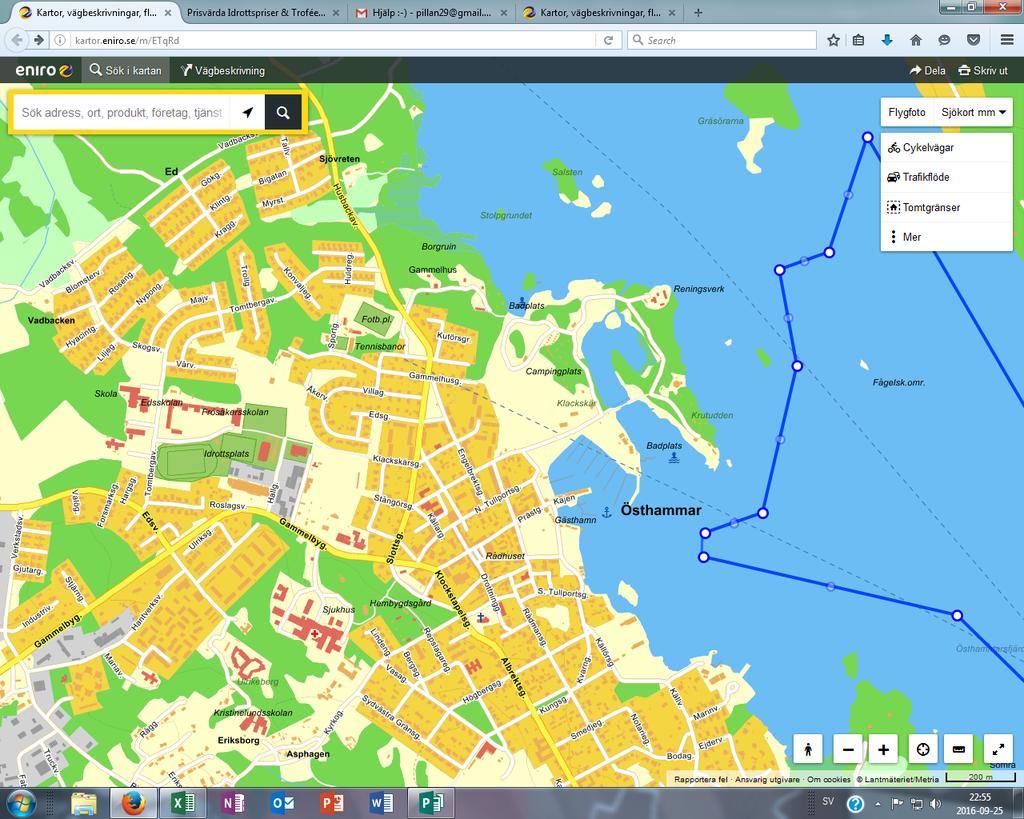
Task: Open the Windows Start menu
Action: click(x=20, y=803)
